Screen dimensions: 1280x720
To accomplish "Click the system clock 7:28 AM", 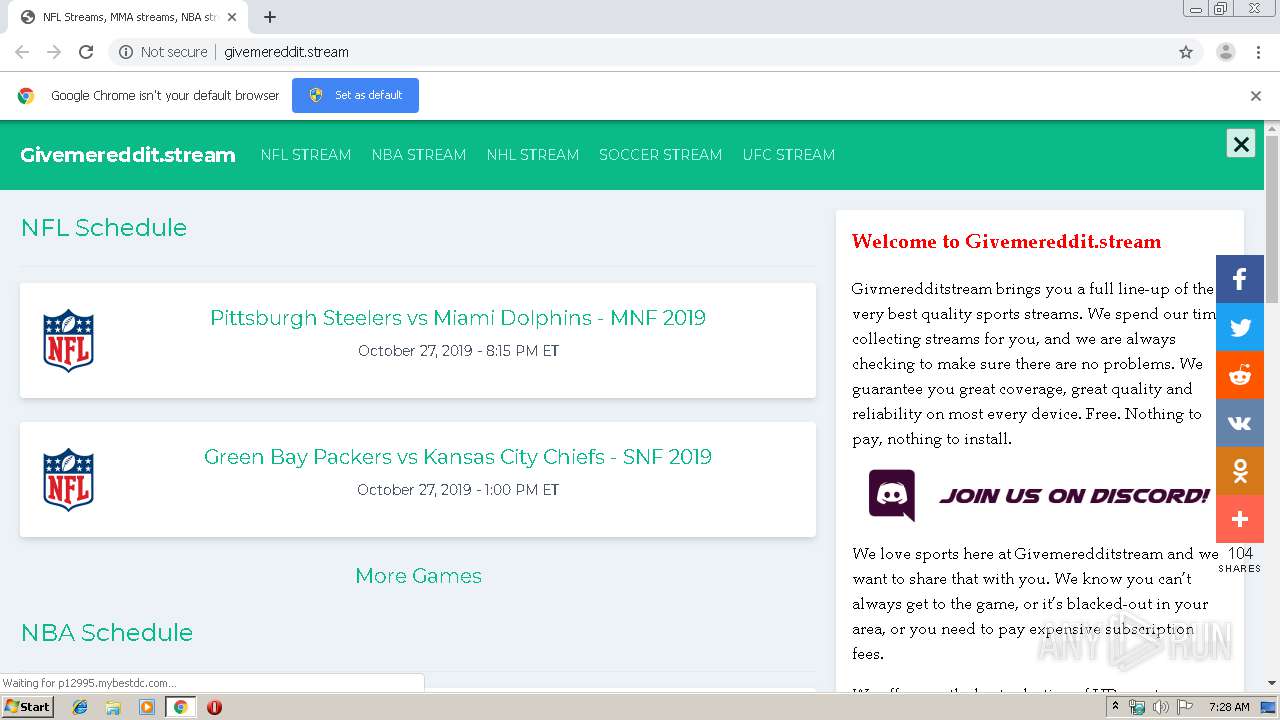I will tap(1229, 707).
